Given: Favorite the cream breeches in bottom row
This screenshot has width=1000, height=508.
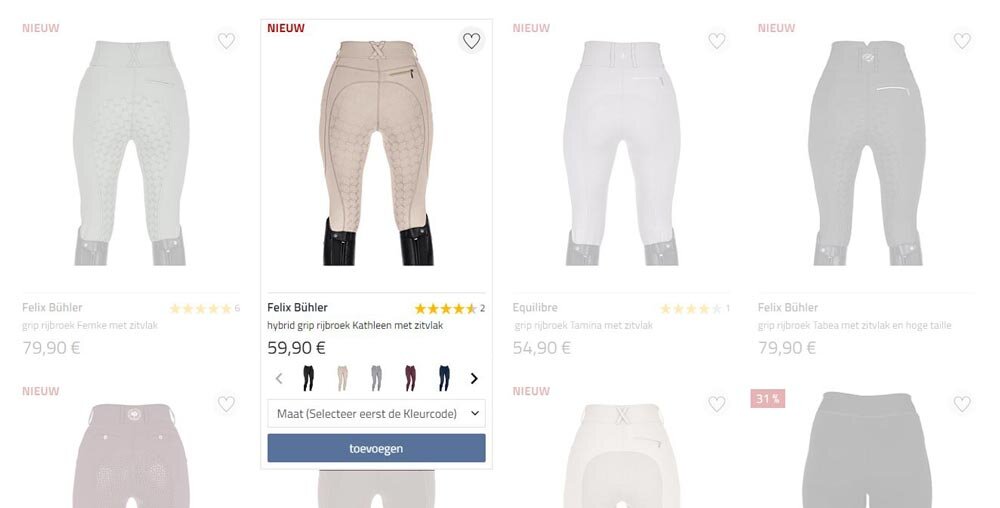Looking at the screenshot, I should tap(717, 404).
